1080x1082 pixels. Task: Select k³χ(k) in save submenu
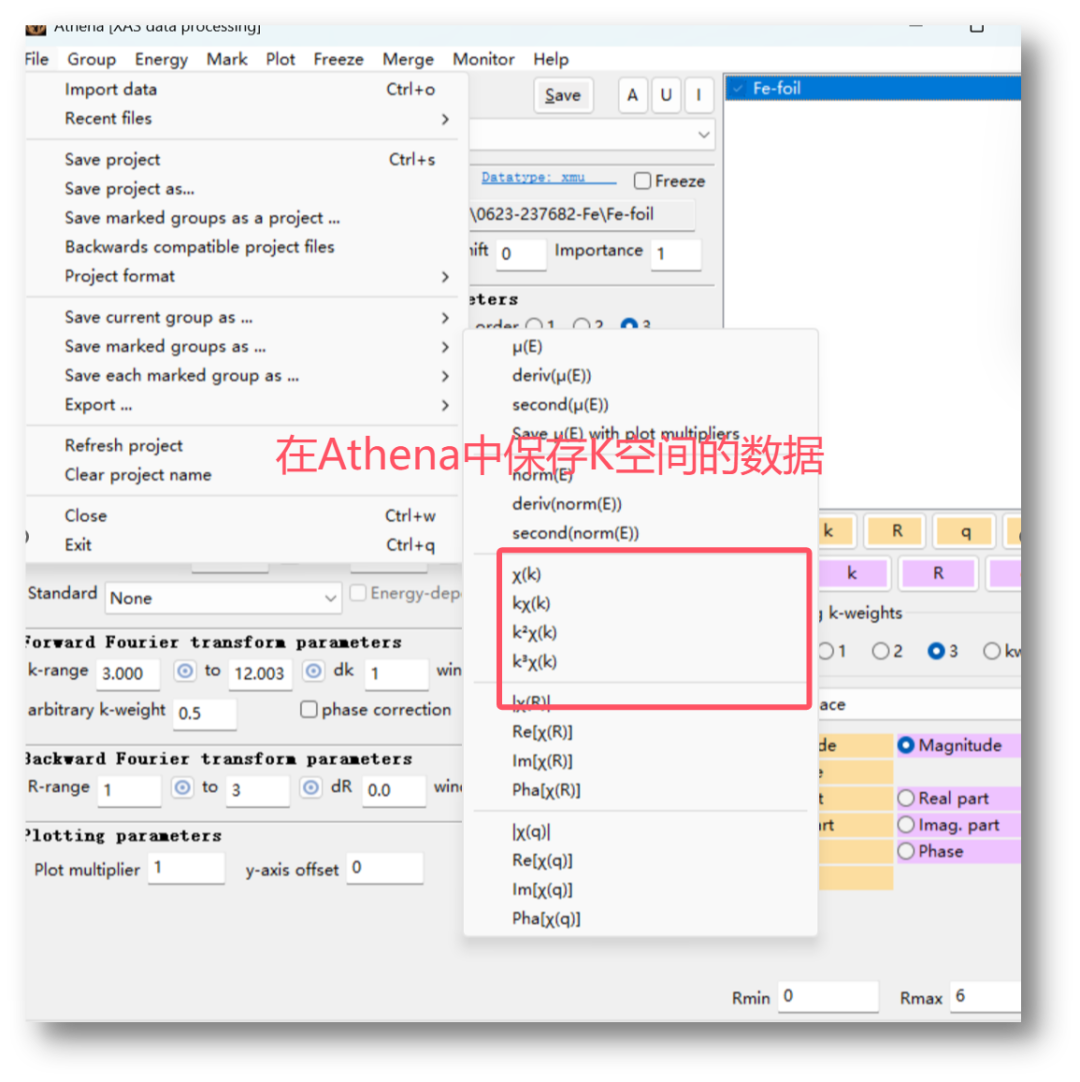pos(535,661)
